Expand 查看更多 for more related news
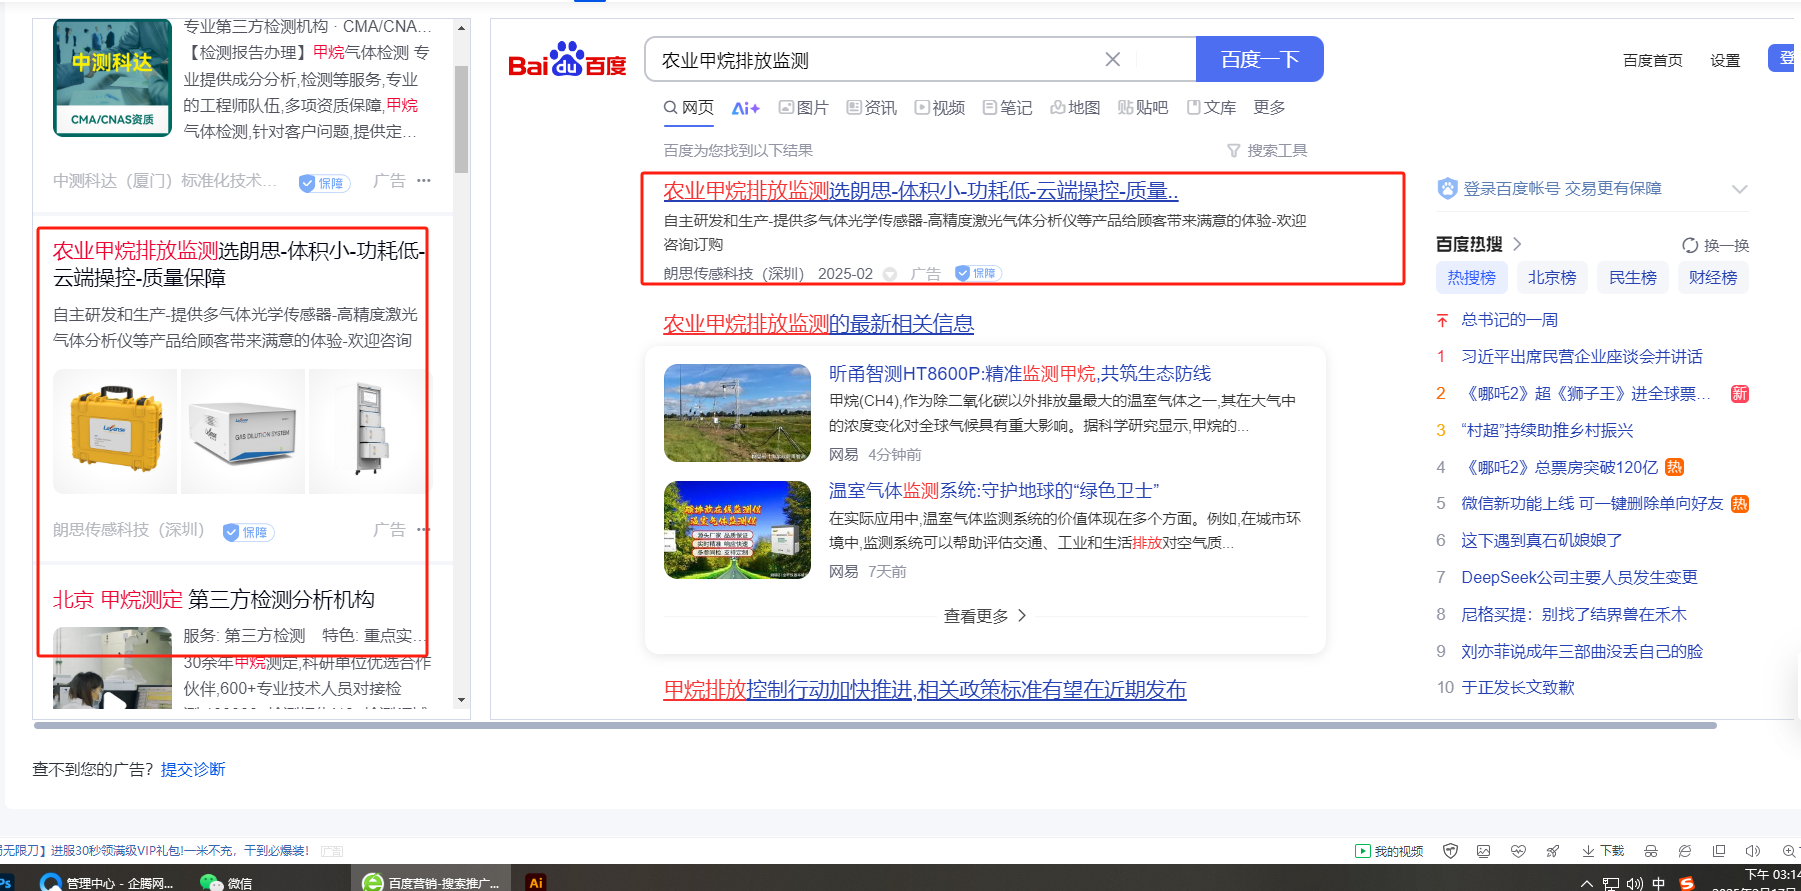The width and height of the screenshot is (1801, 891). (984, 616)
